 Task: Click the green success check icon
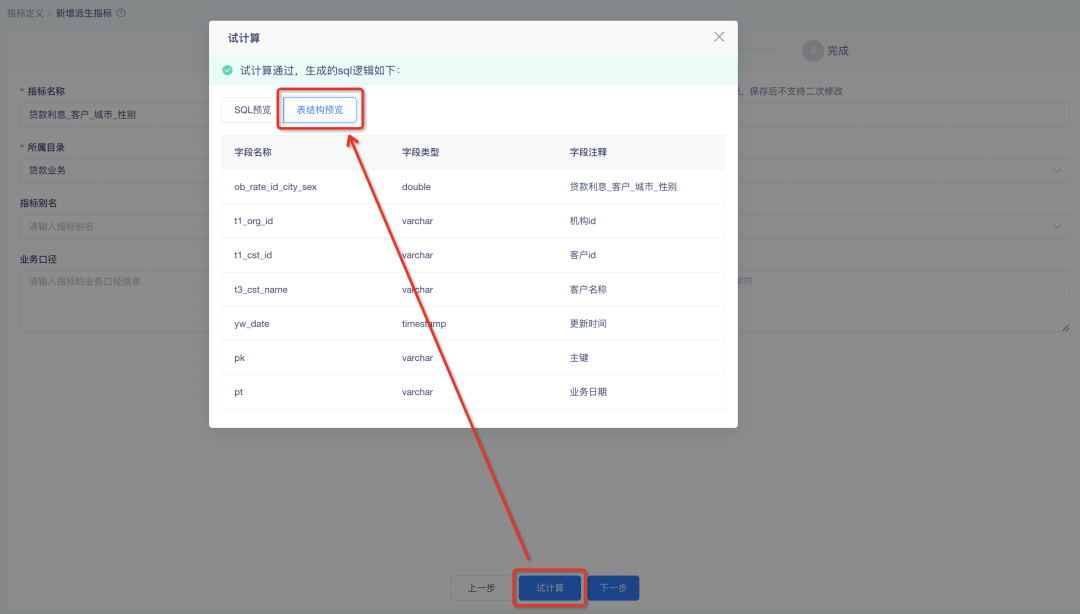tap(228, 71)
